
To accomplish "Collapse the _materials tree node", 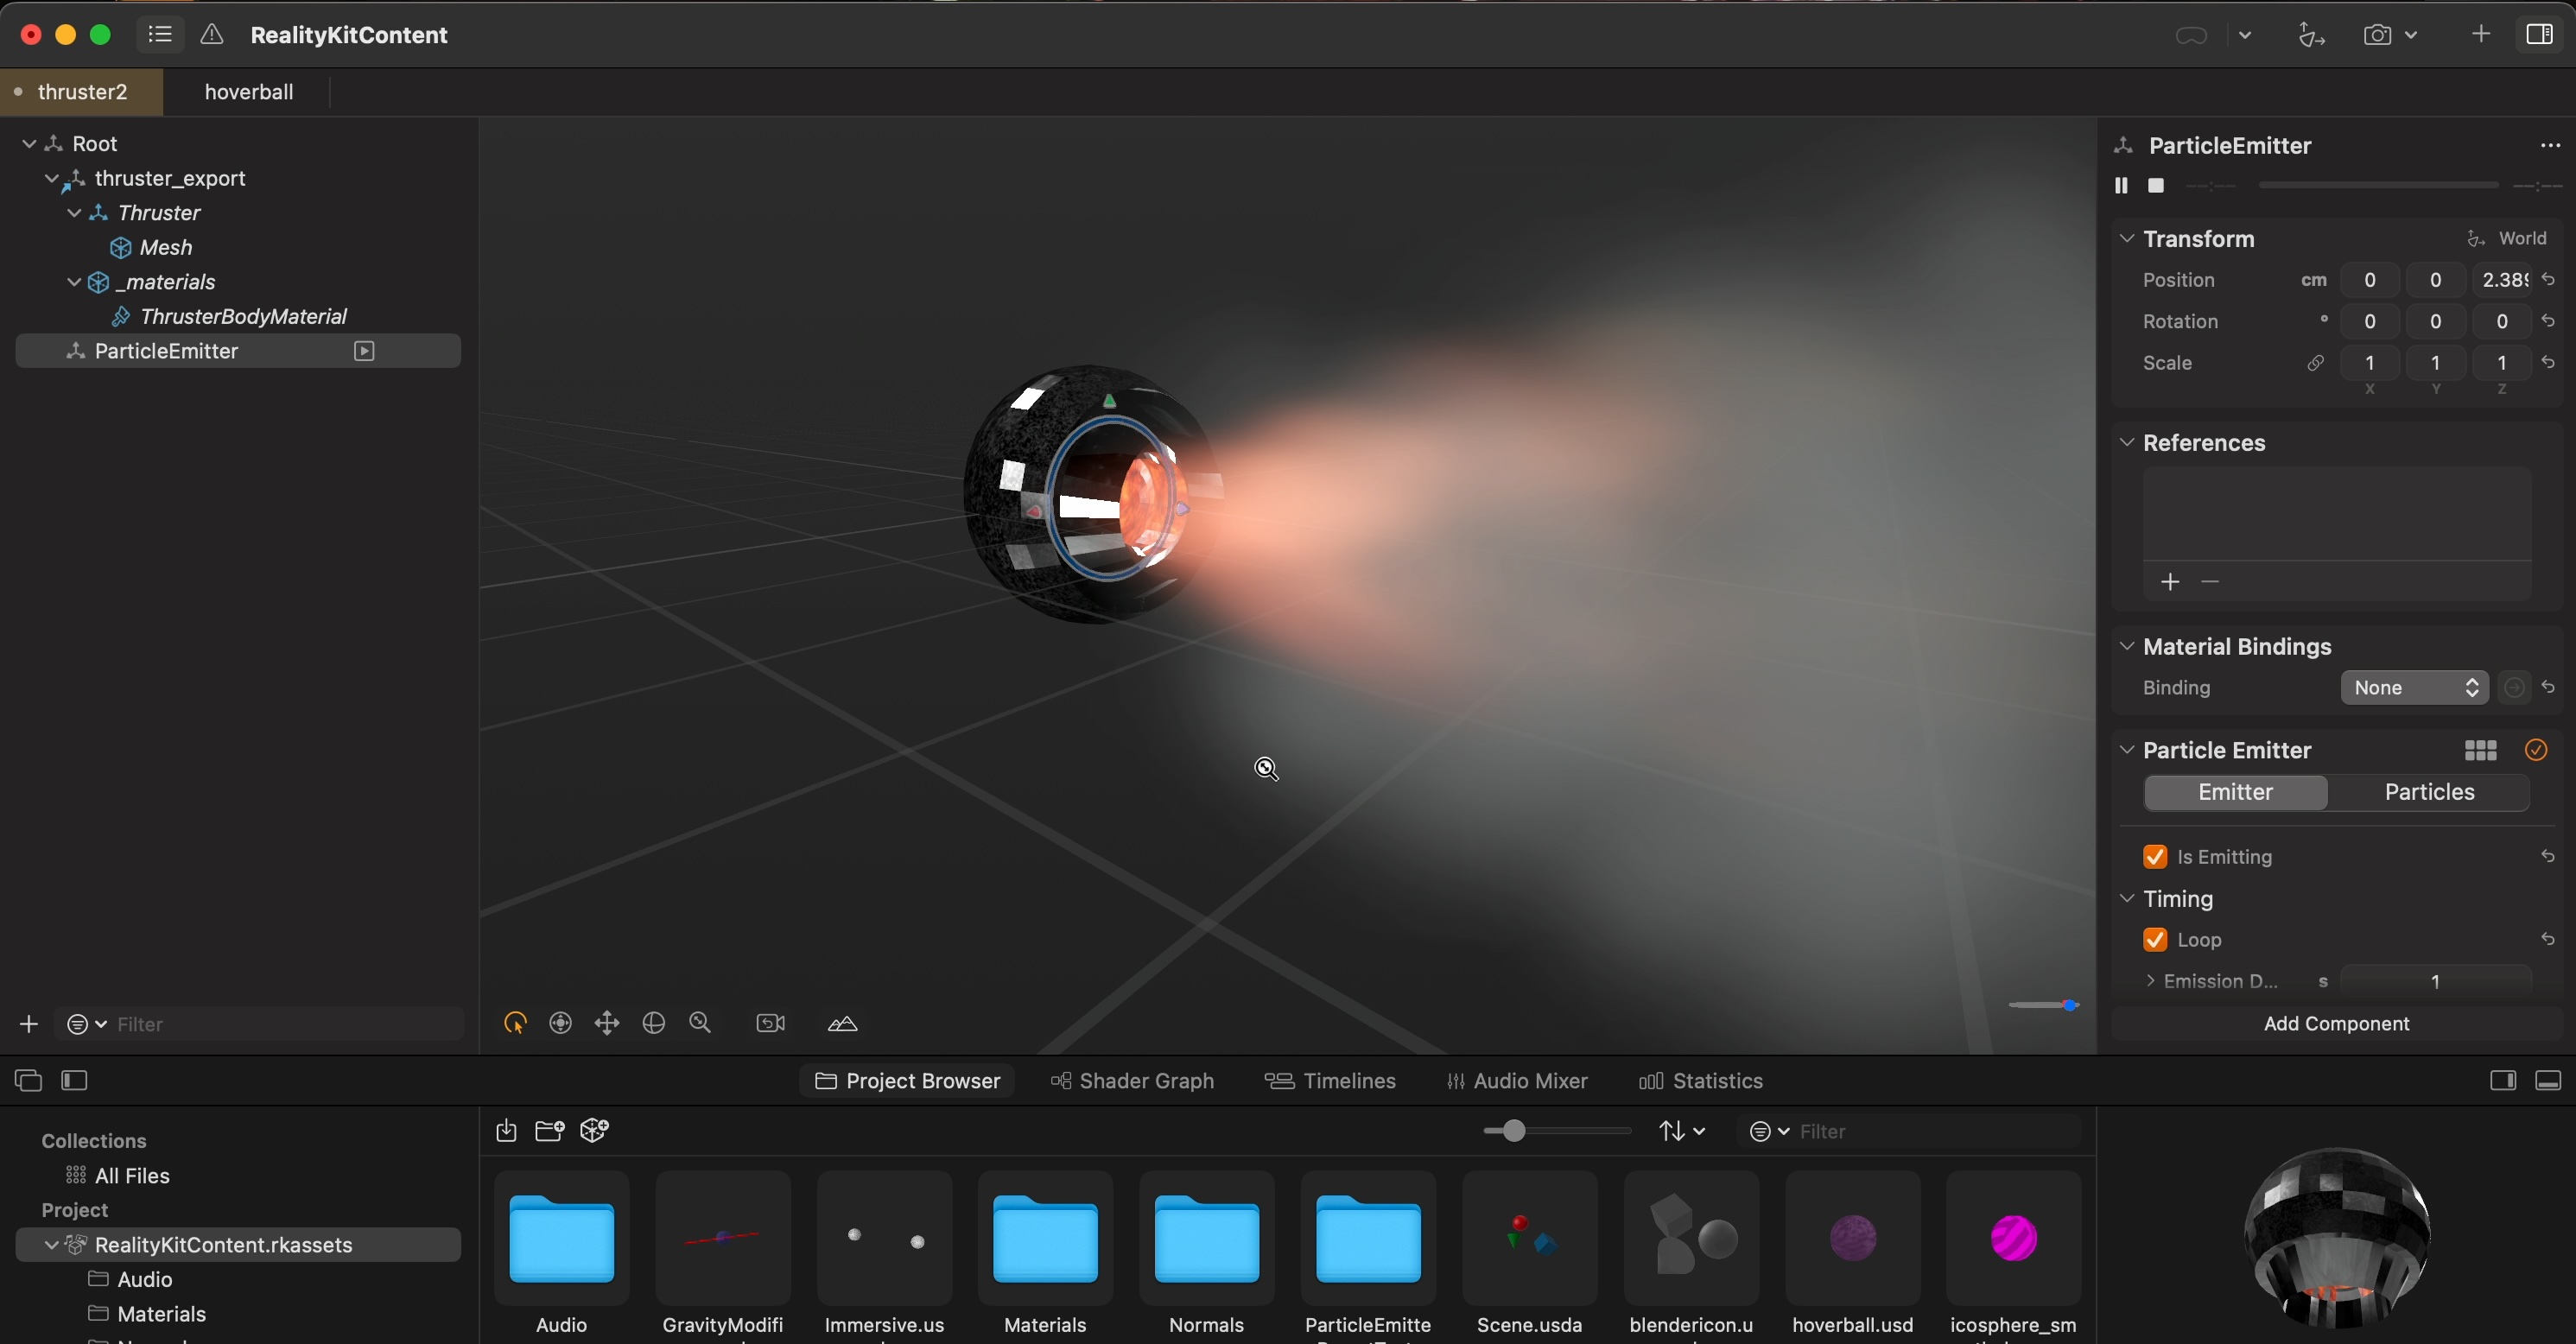I will [74, 282].
